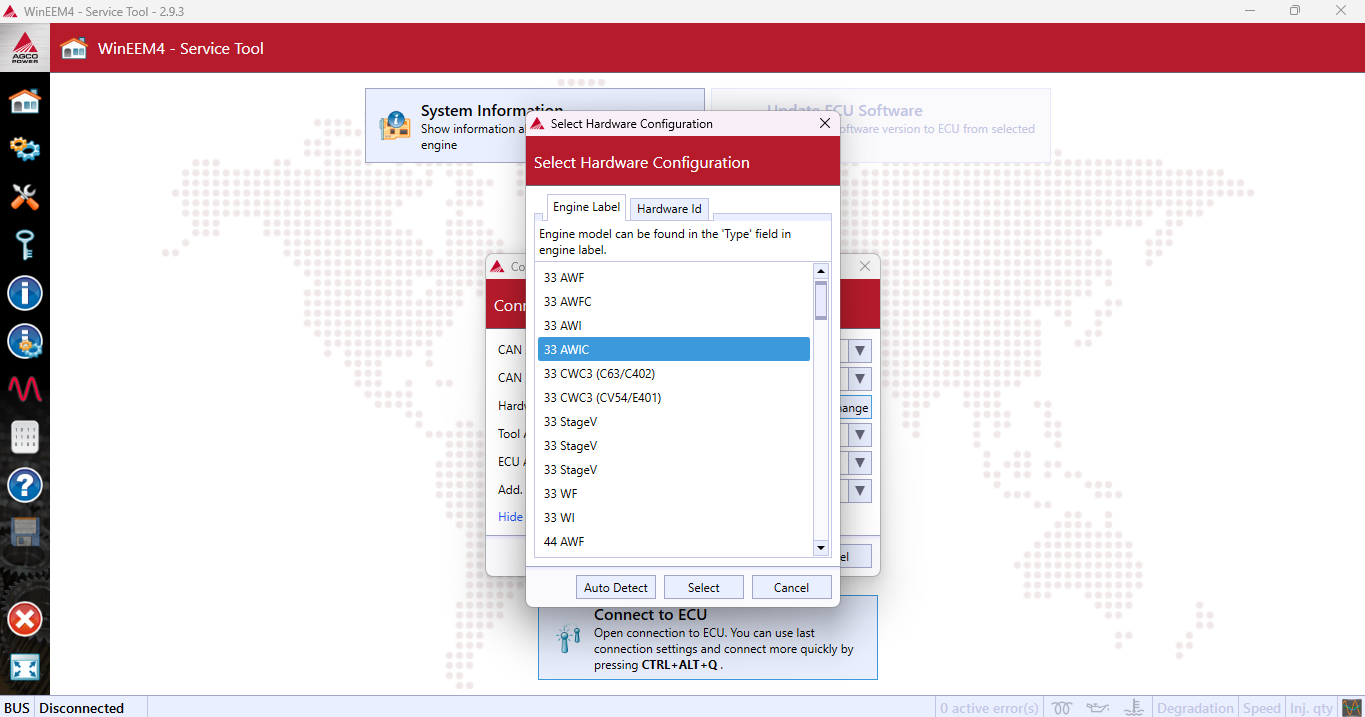Click the Auto Detect button

(616, 588)
